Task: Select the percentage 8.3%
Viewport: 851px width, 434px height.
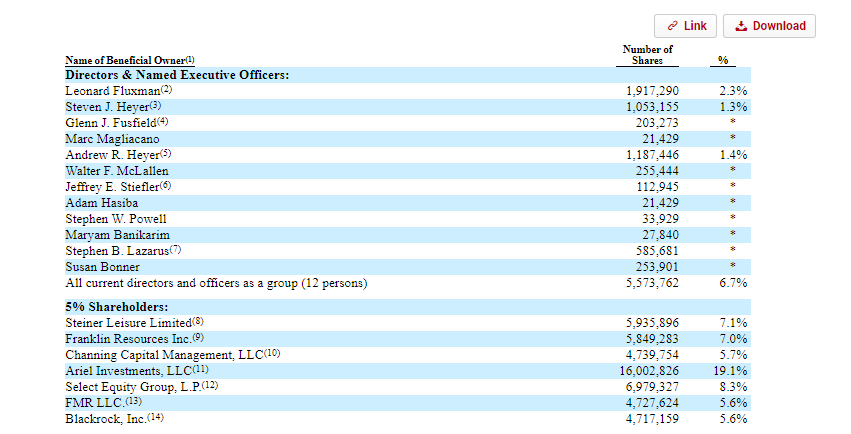Action: click(x=733, y=387)
